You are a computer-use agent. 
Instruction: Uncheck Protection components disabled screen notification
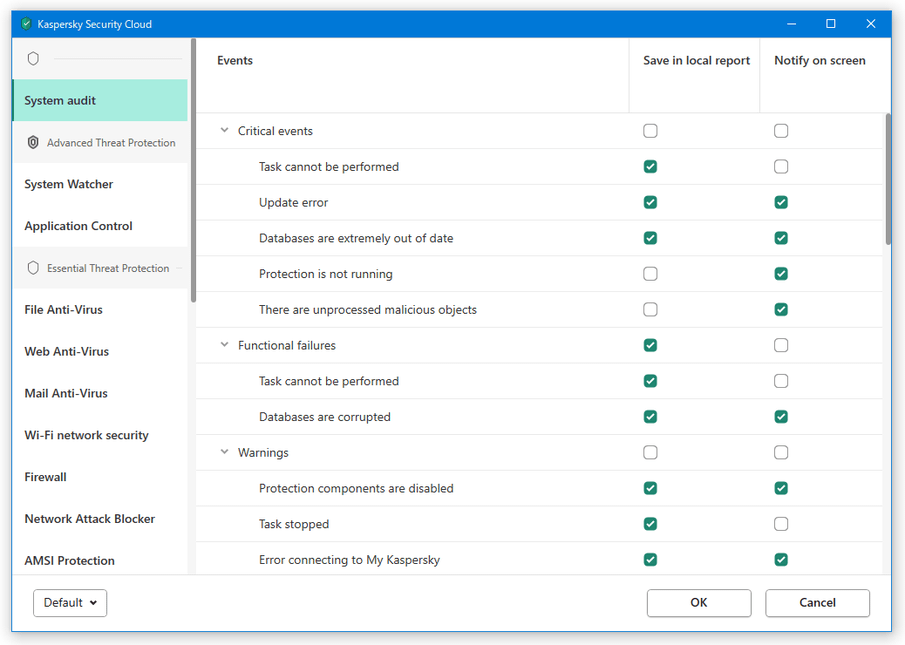pos(781,489)
